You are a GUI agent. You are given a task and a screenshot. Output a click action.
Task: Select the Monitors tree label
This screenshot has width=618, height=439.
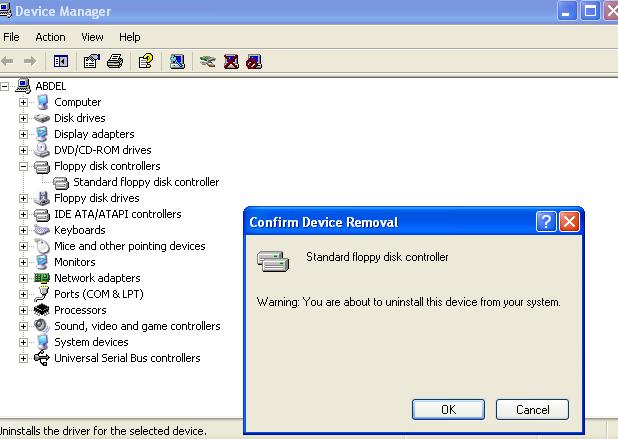point(75,262)
